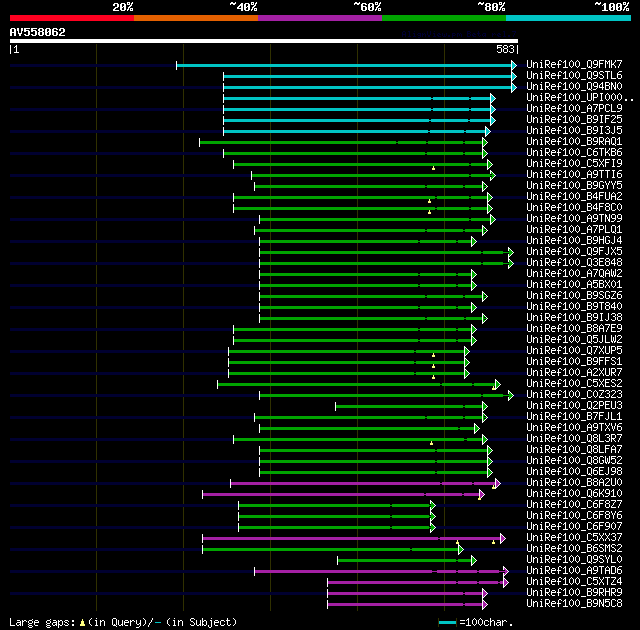Select the AV558062 query name
640x630 pixels.
pyautogui.click(x=38, y=32)
